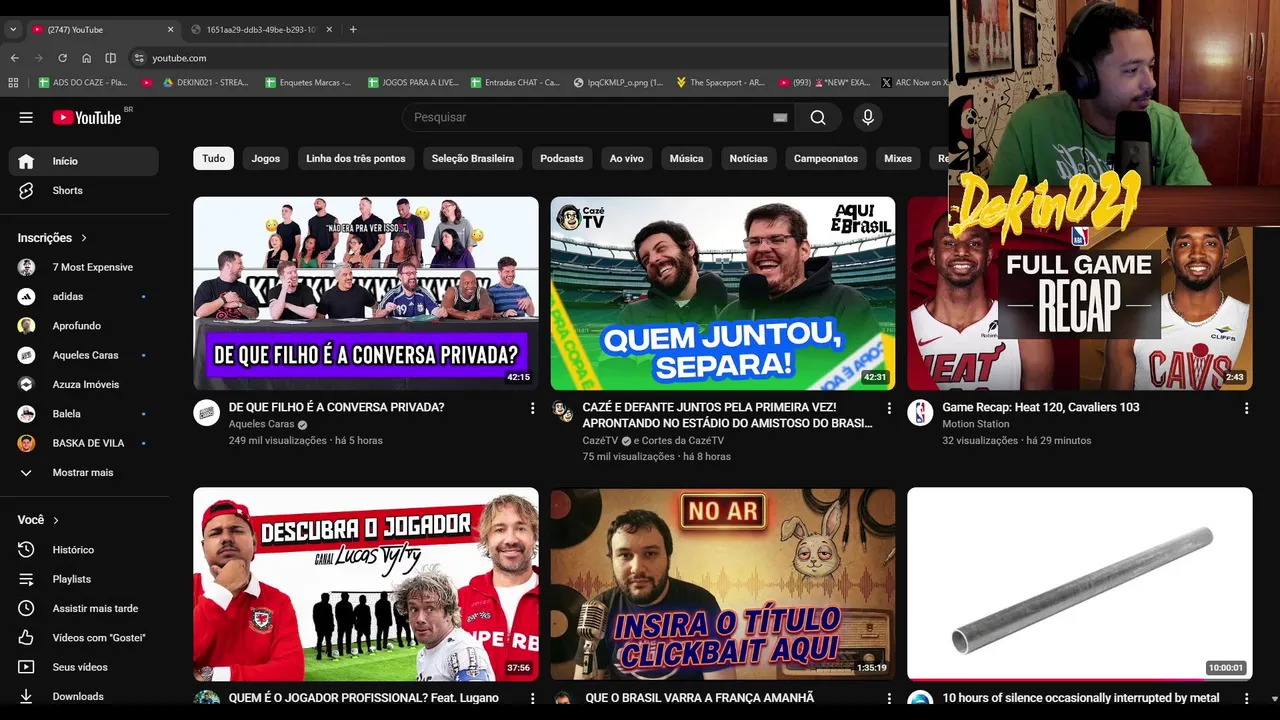Click the magnifier search button
This screenshot has height=720, width=1280.
pos(818,117)
